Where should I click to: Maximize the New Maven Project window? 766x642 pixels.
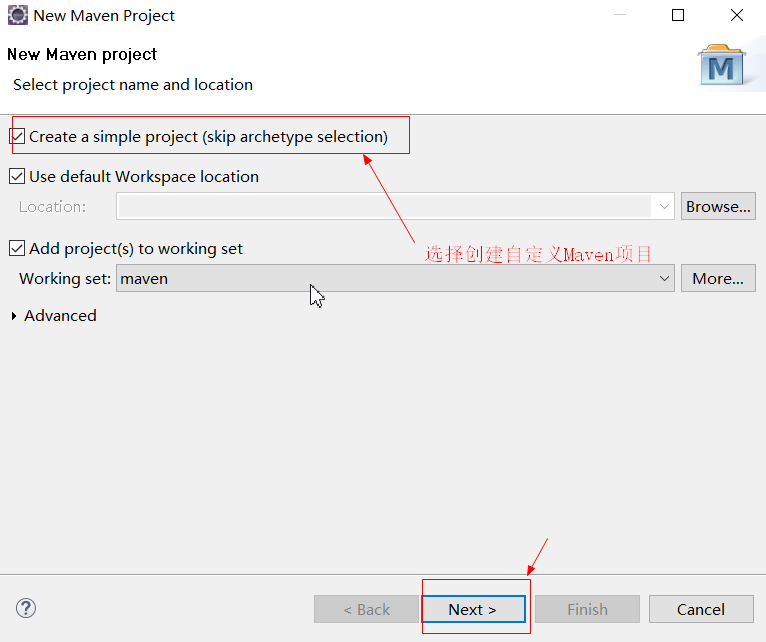(678, 15)
